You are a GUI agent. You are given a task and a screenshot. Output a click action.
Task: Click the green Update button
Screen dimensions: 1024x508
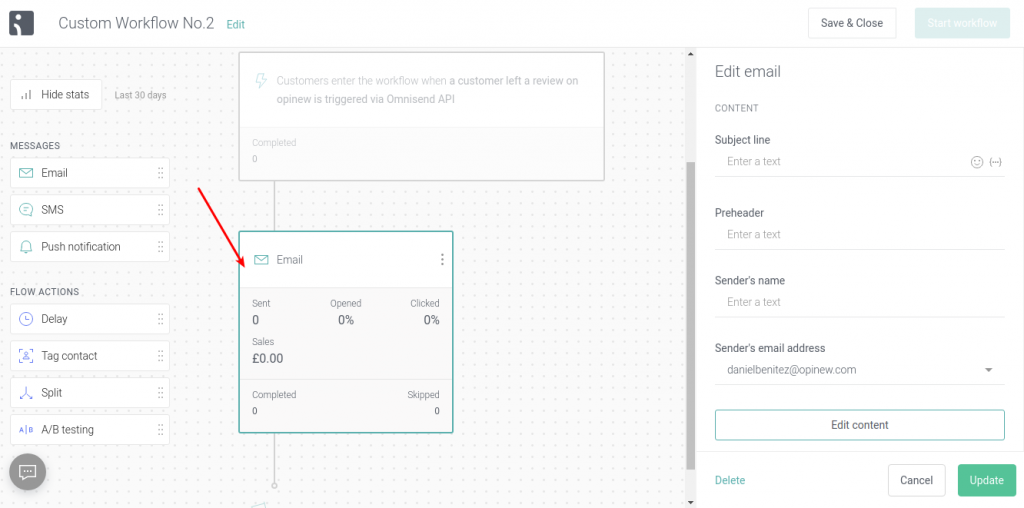pyautogui.click(x=986, y=481)
